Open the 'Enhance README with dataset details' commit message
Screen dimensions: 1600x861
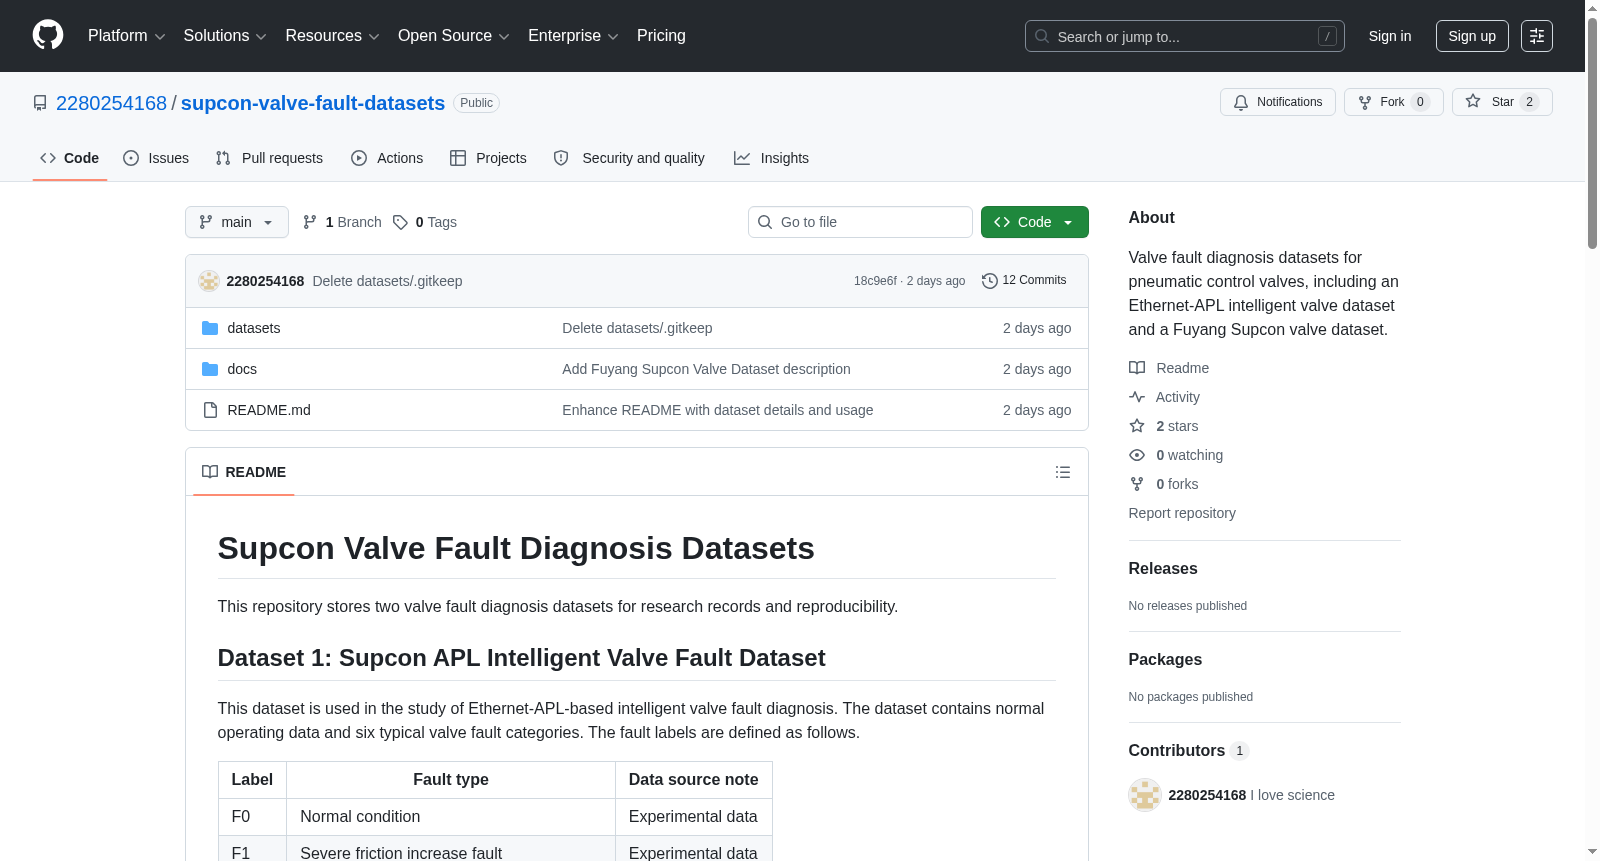pyautogui.click(x=718, y=410)
